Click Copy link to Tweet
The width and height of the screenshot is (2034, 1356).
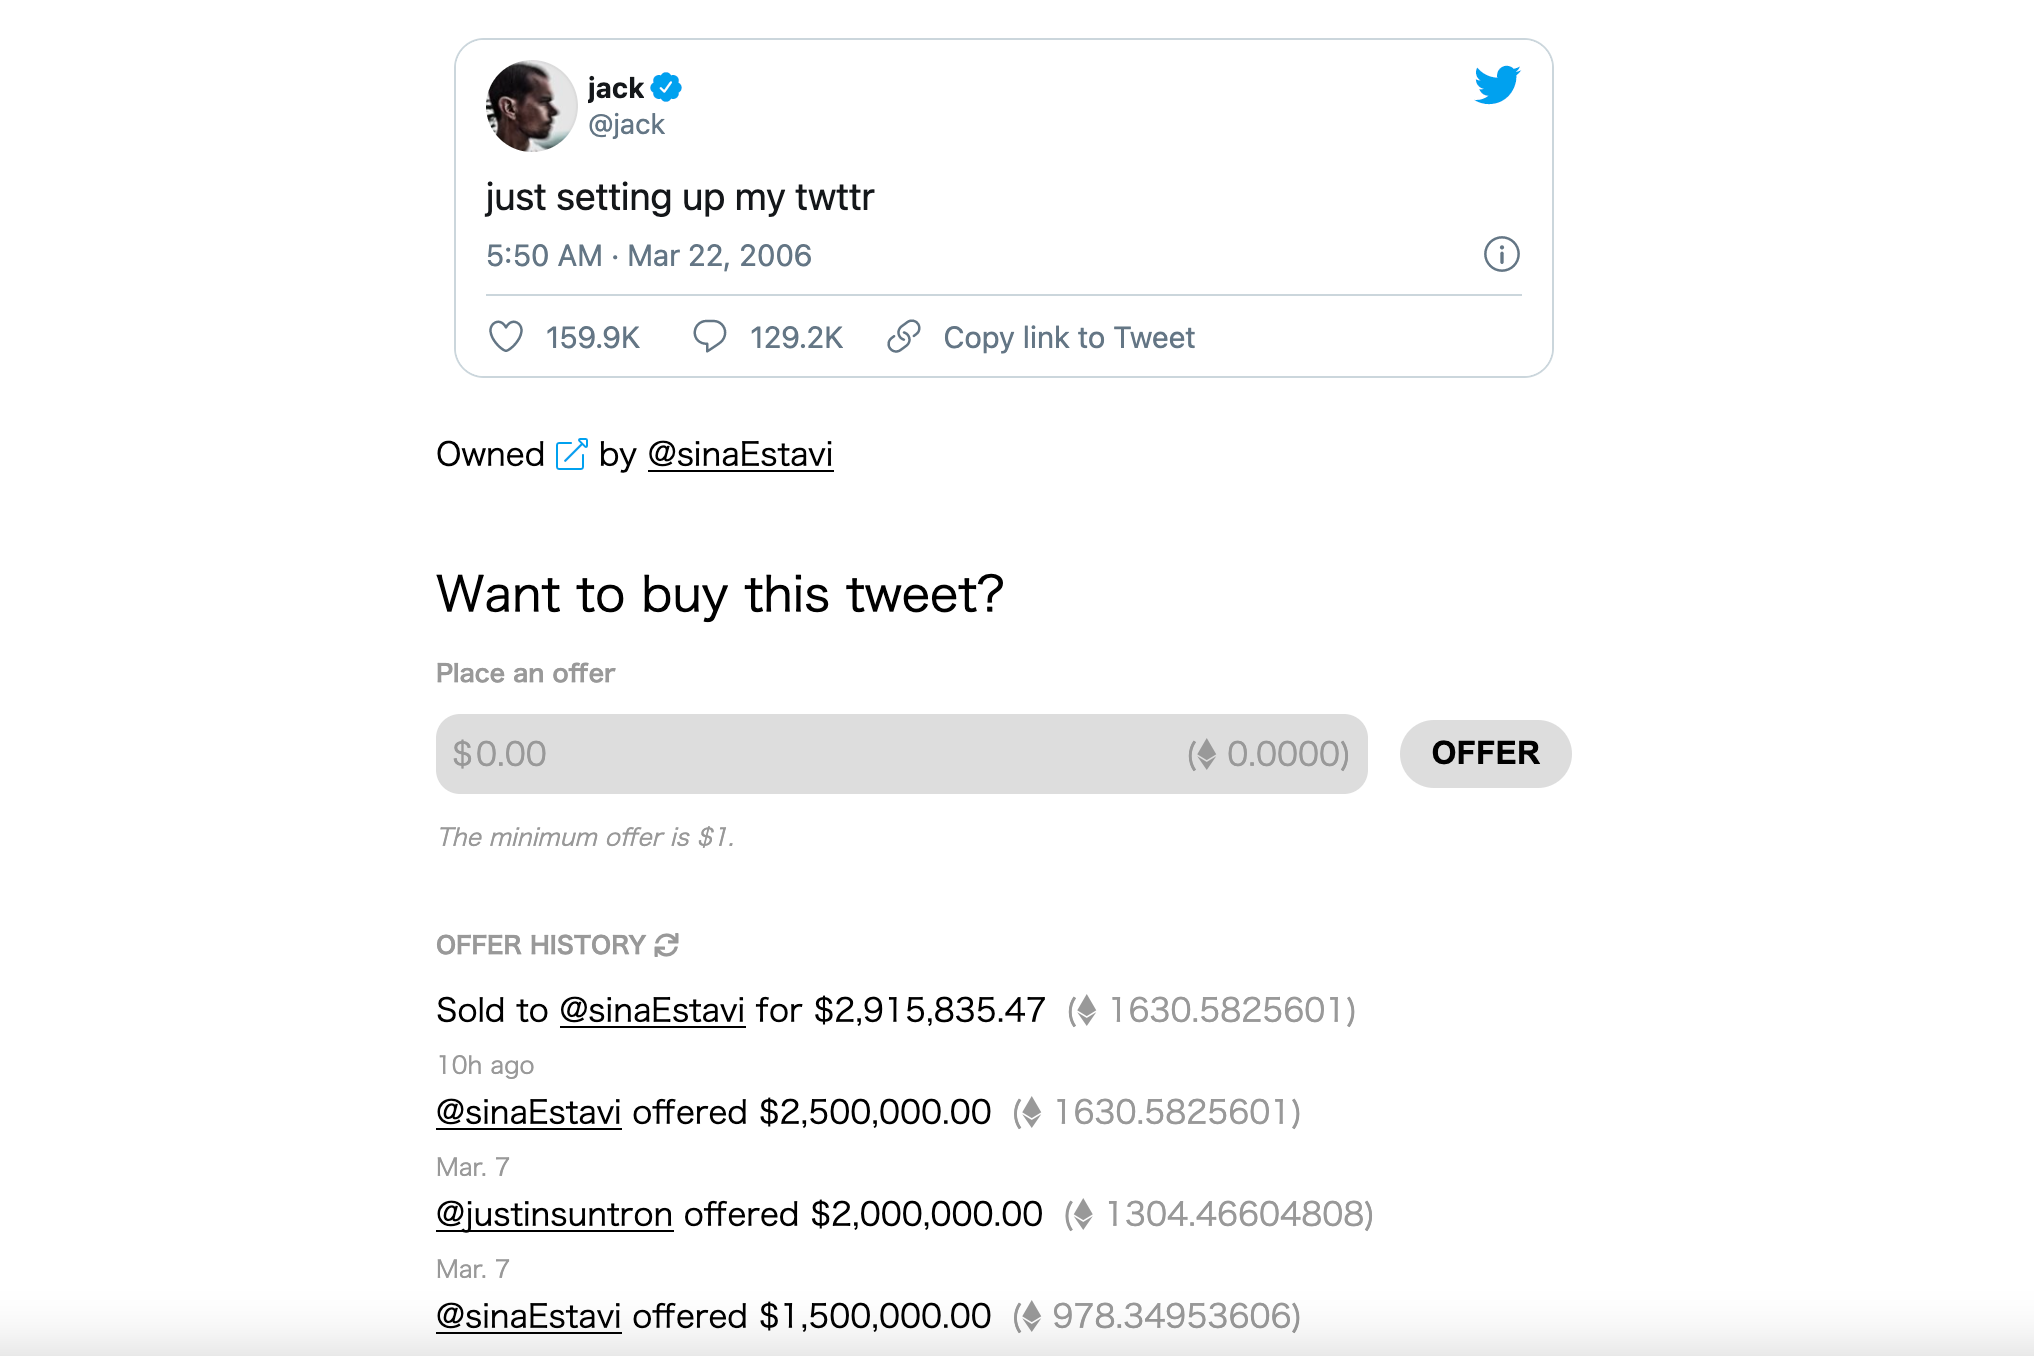tap(1068, 338)
